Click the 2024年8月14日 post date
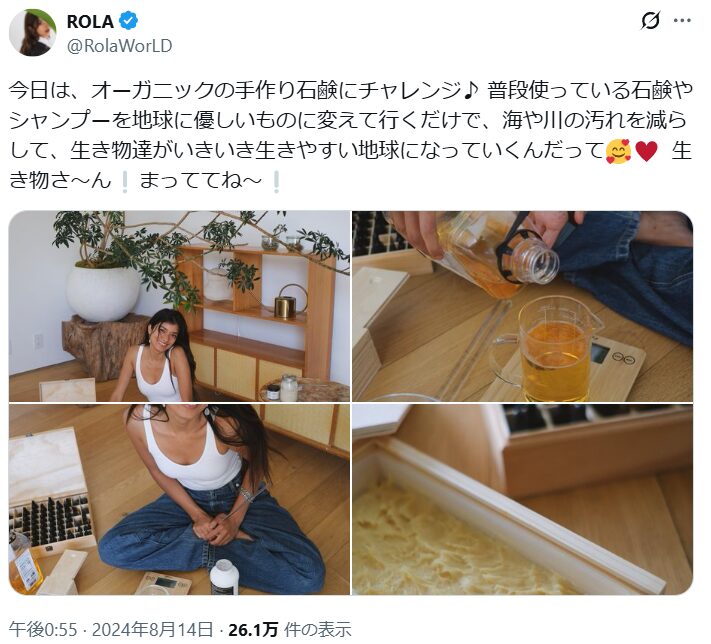The image size is (711, 644). [x=153, y=629]
